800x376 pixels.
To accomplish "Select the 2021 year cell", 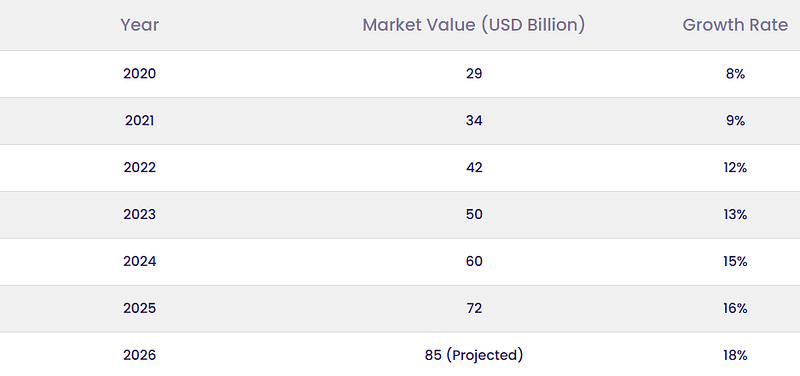I will click(139, 121).
